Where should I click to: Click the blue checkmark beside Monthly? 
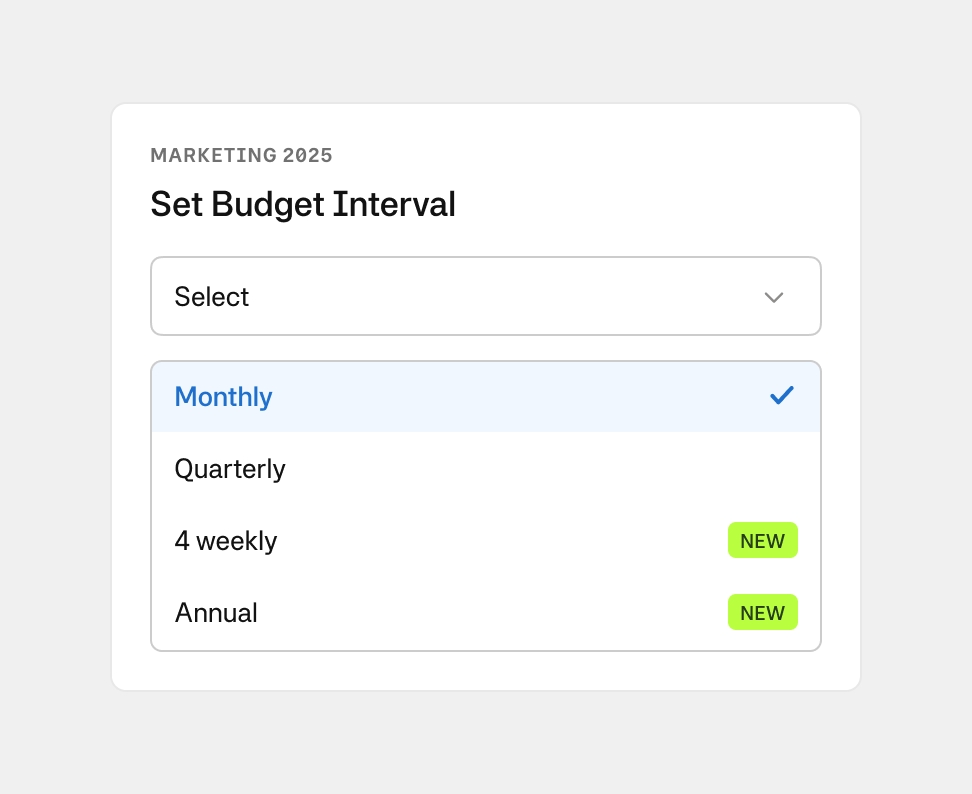point(782,396)
